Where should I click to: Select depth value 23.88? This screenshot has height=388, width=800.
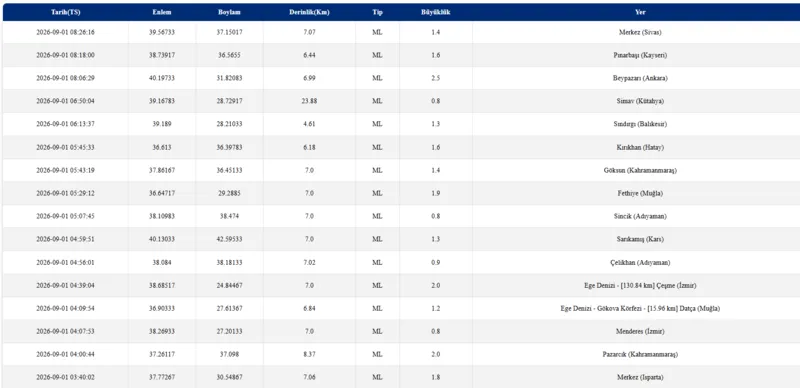click(309, 101)
